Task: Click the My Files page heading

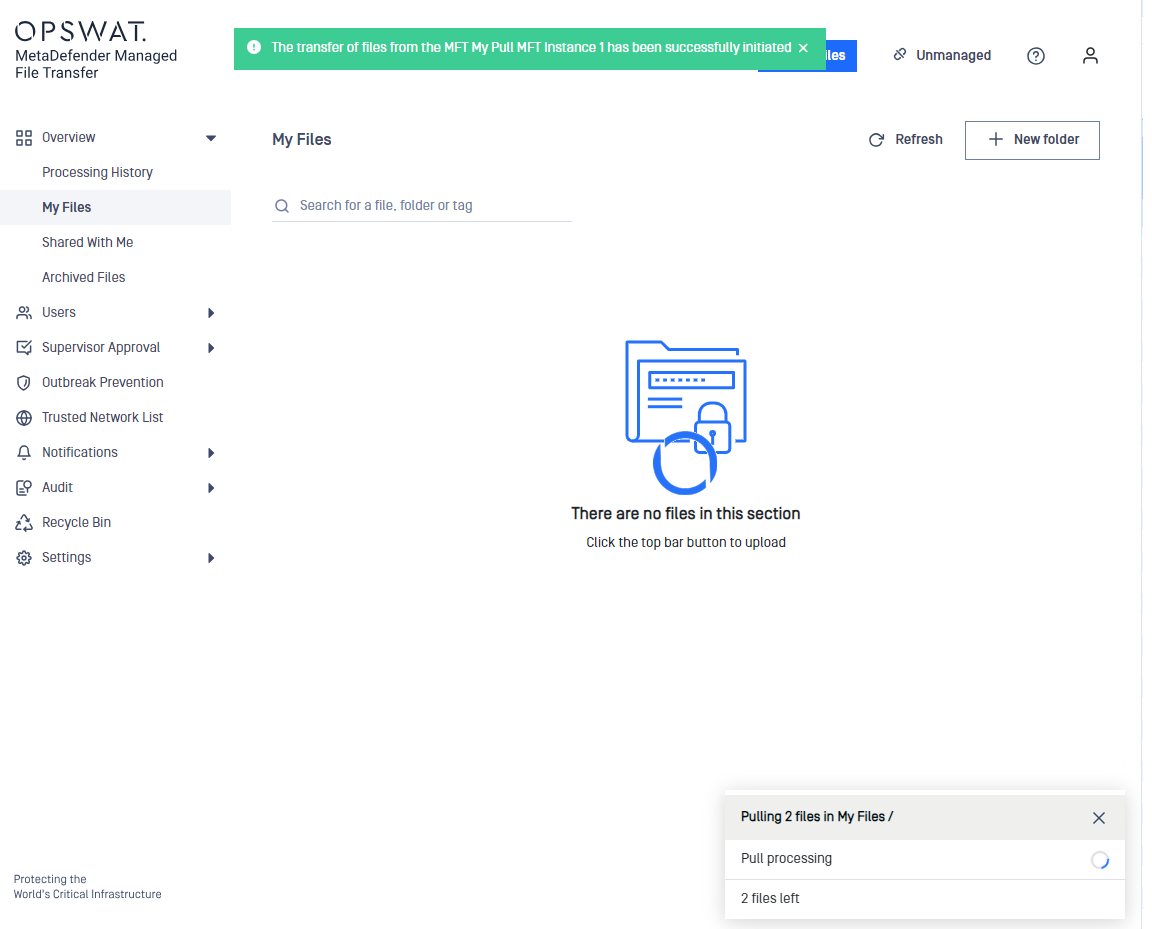Action: tap(301, 140)
